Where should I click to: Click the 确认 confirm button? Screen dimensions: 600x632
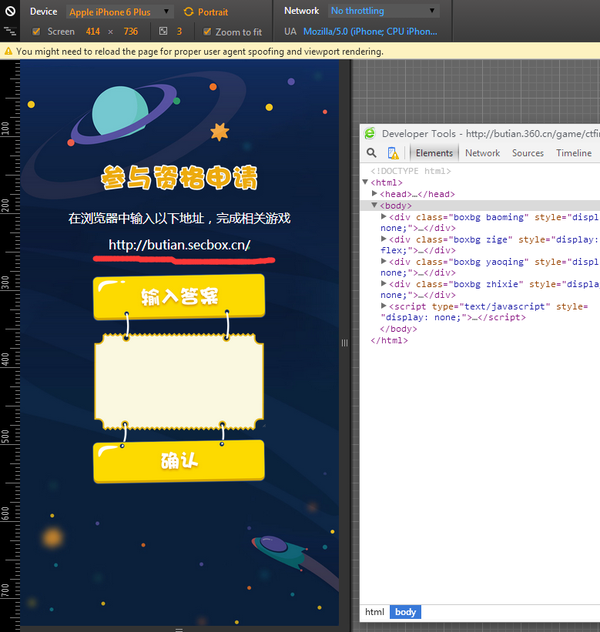pyautogui.click(x=179, y=461)
